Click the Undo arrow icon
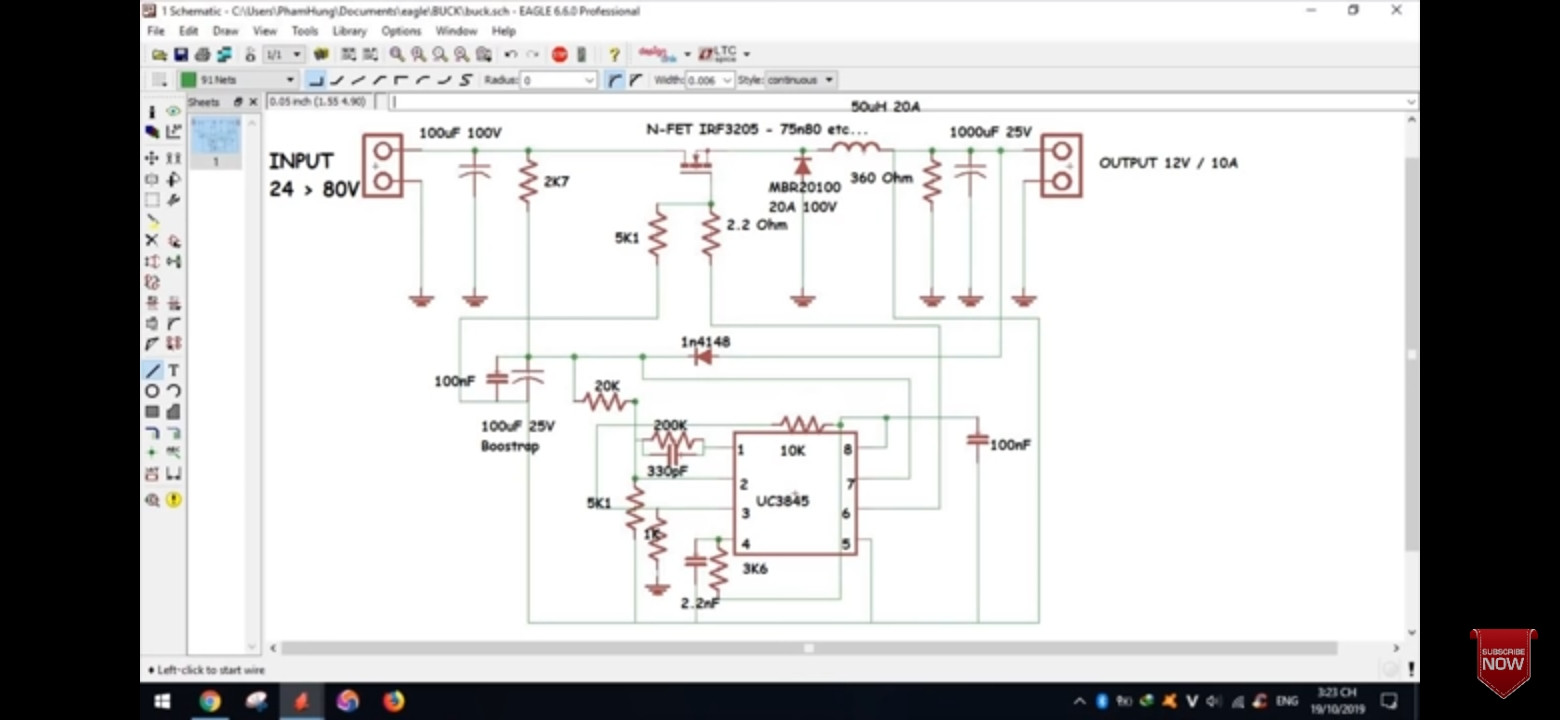The image size is (1560, 720). (511, 54)
